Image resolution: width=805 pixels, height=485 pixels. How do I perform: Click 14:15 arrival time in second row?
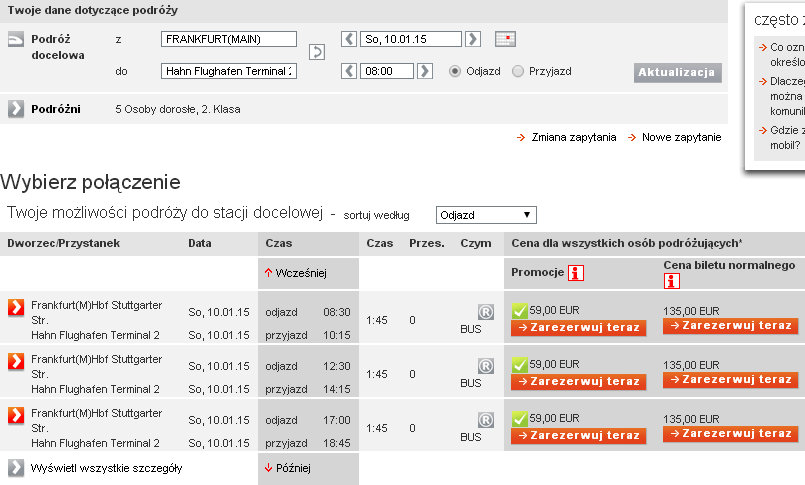point(337,389)
